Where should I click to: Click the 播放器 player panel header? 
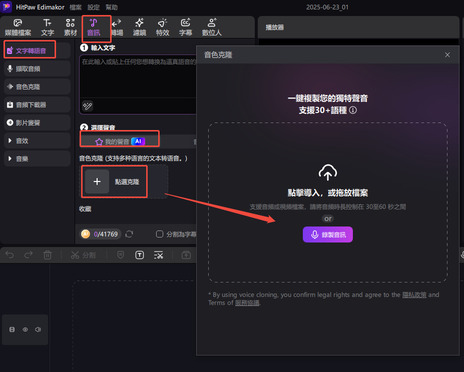coord(275,27)
